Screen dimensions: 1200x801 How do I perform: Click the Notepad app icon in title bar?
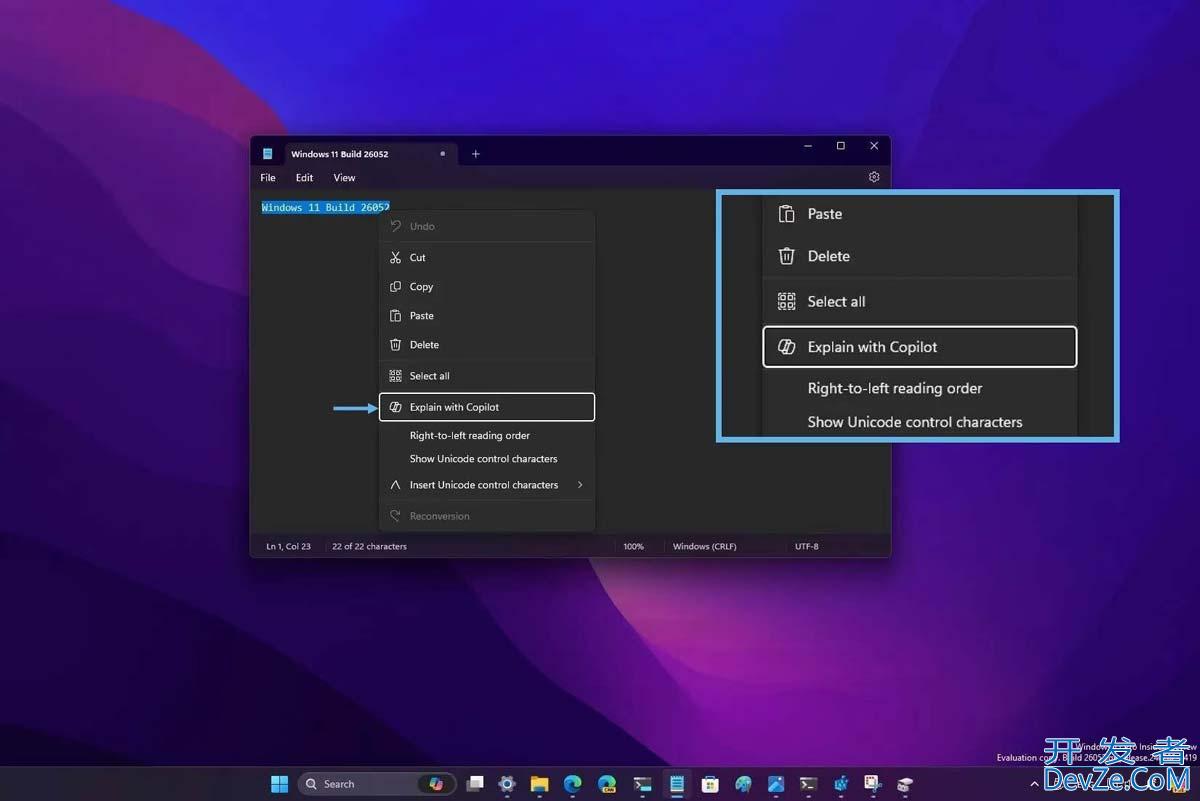(x=268, y=154)
